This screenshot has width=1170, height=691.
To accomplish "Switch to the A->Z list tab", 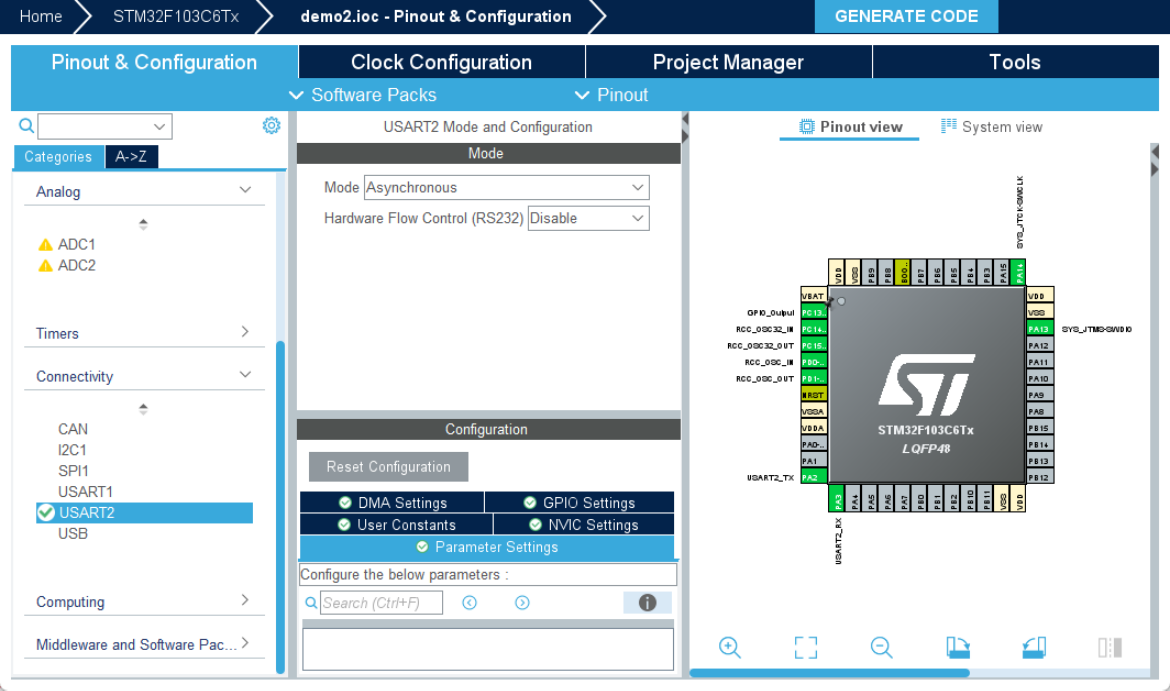I will 131,157.
